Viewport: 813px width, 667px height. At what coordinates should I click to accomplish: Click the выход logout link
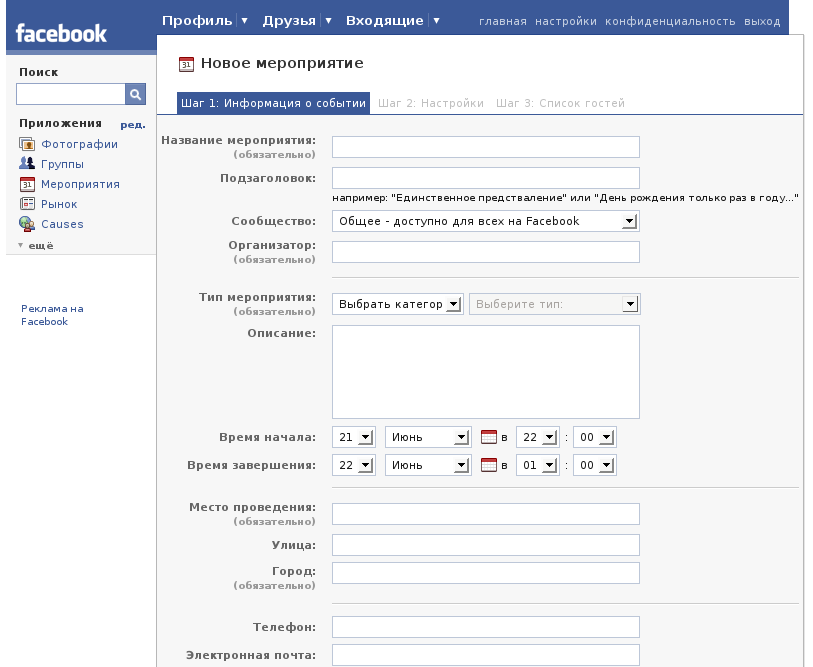coord(762,21)
